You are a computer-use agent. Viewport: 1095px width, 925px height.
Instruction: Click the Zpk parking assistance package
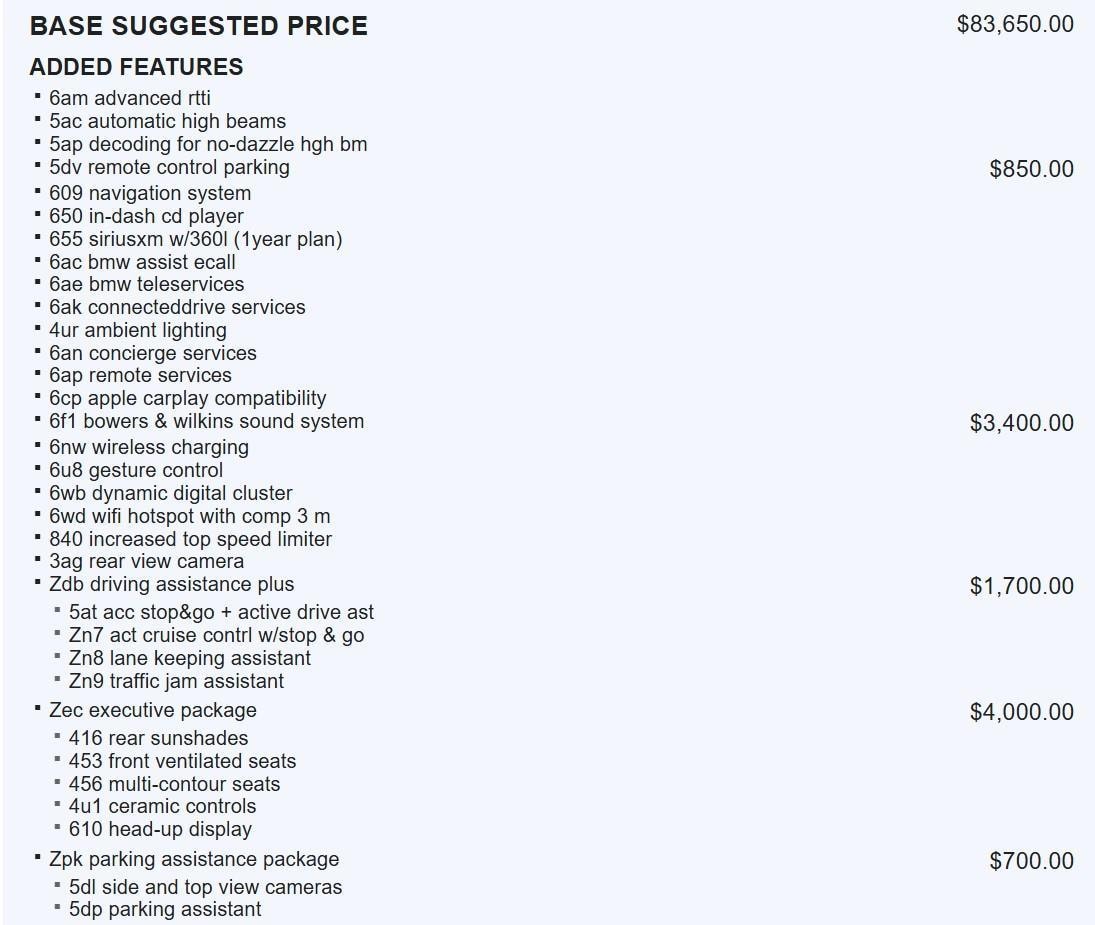tap(194, 859)
